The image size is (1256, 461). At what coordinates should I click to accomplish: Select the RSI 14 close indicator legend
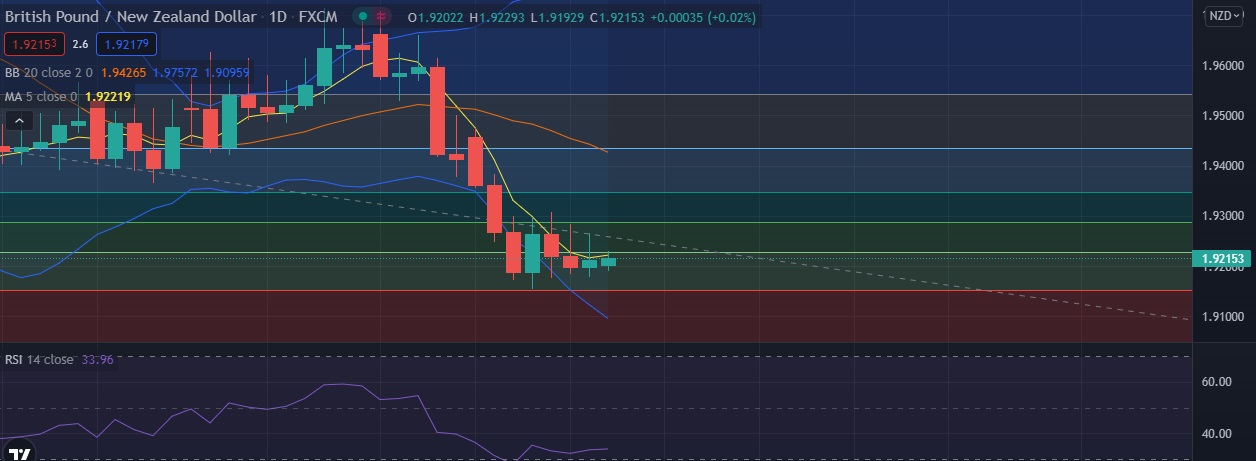pos(39,359)
